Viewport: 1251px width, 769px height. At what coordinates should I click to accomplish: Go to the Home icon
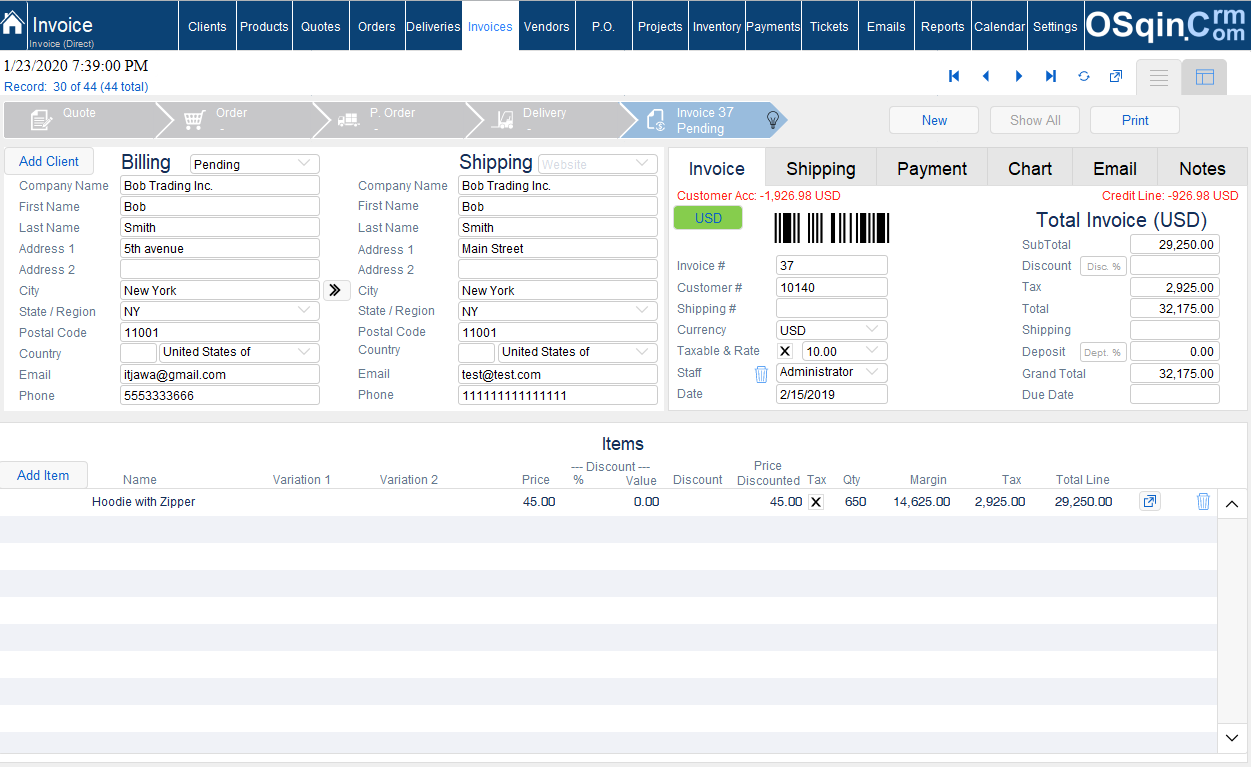click(13, 21)
